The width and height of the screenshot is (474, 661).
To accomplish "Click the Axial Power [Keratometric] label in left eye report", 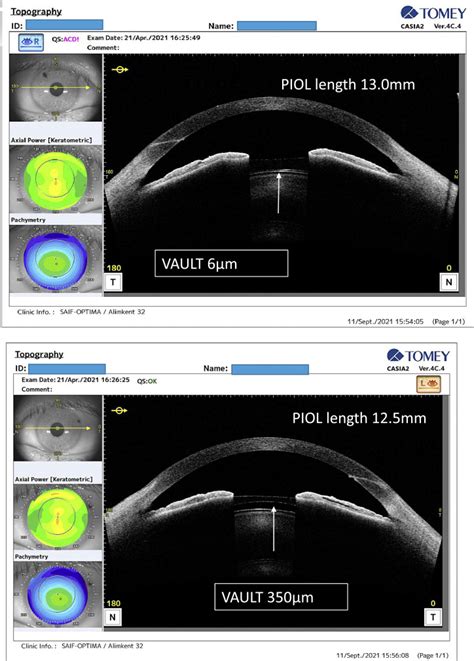I will [54, 479].
